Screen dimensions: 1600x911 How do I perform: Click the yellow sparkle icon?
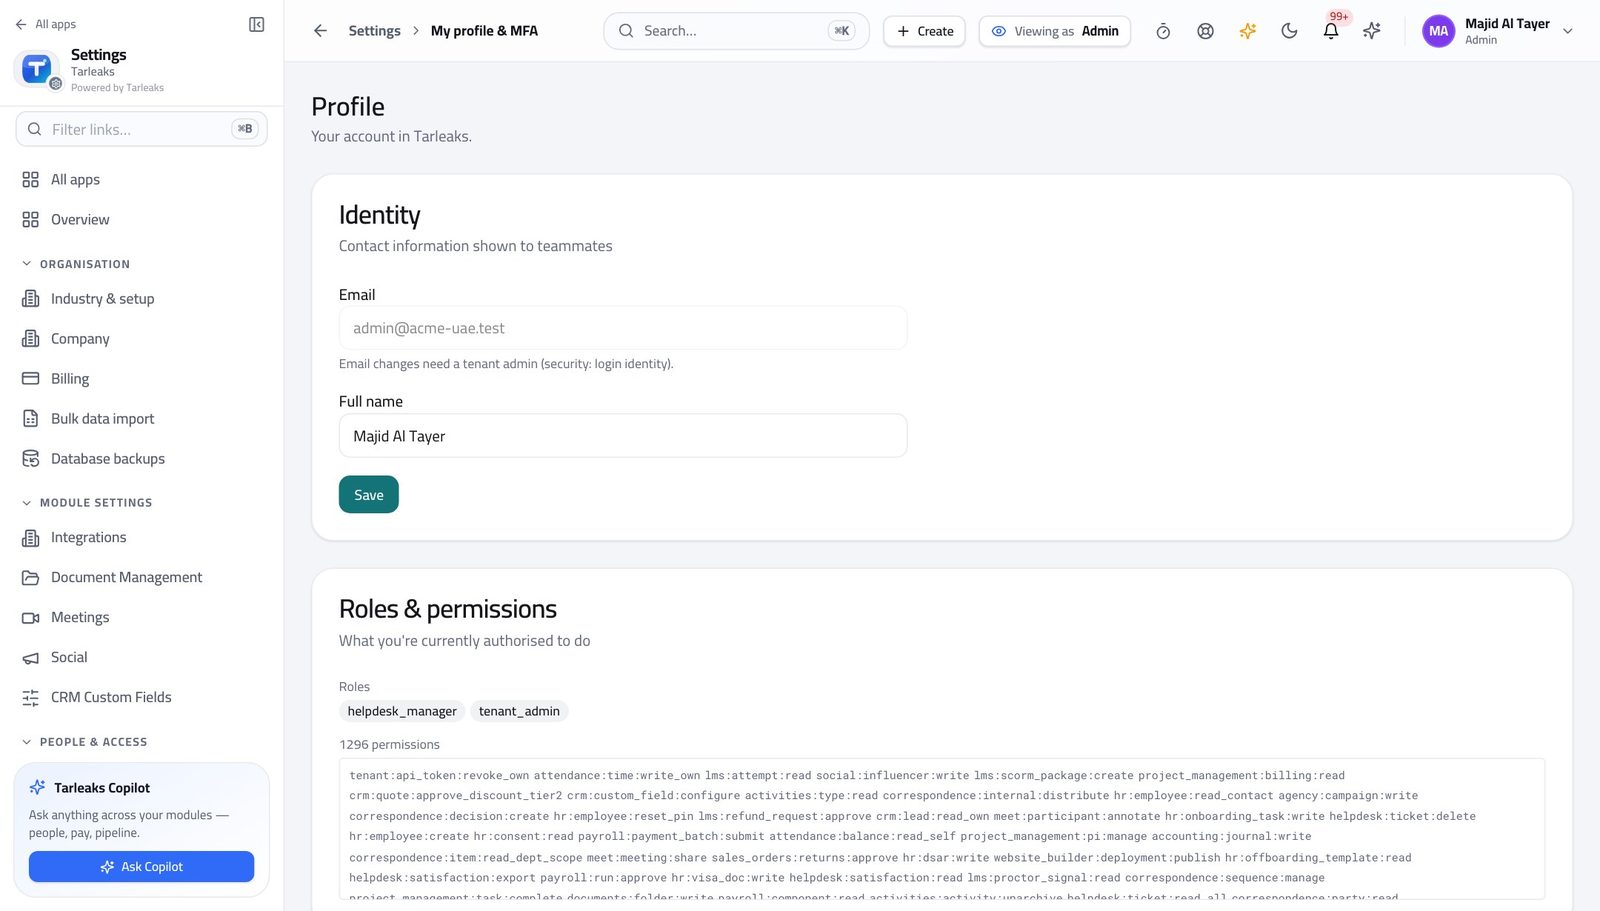click(x=1247, y=31)
